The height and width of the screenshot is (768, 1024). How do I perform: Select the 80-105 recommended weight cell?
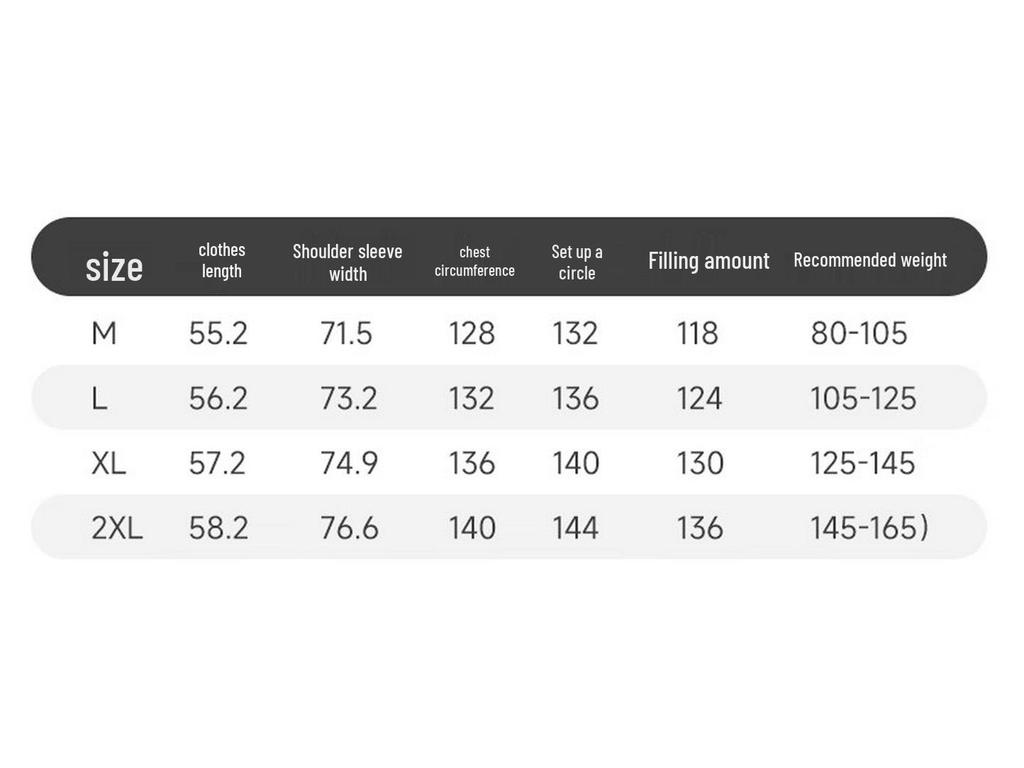(x=859, y=334)
